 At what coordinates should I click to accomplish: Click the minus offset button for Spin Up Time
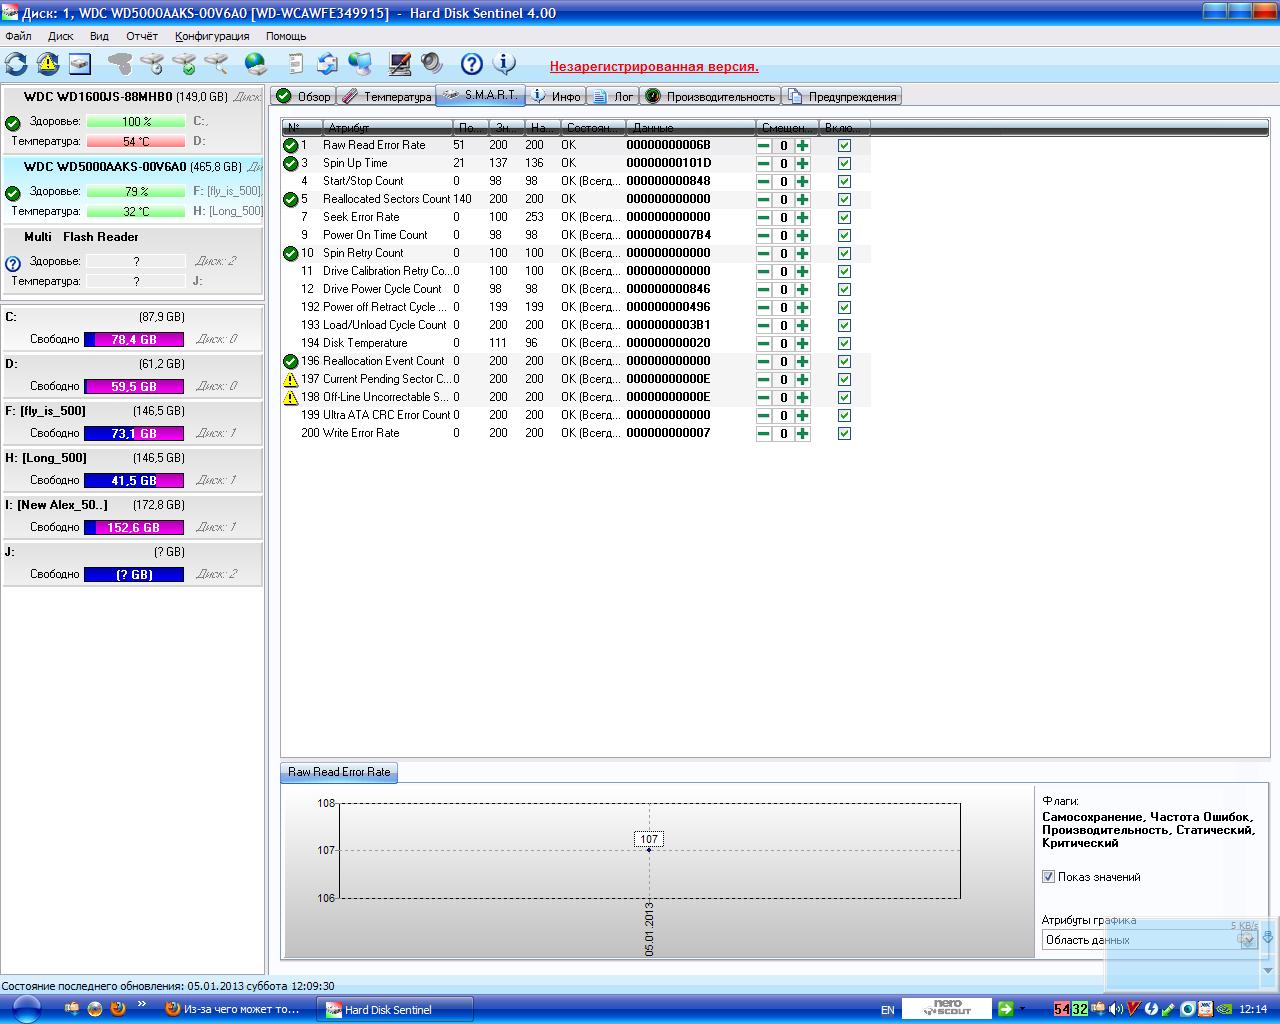pyautogui.click(x=764, y=163)
